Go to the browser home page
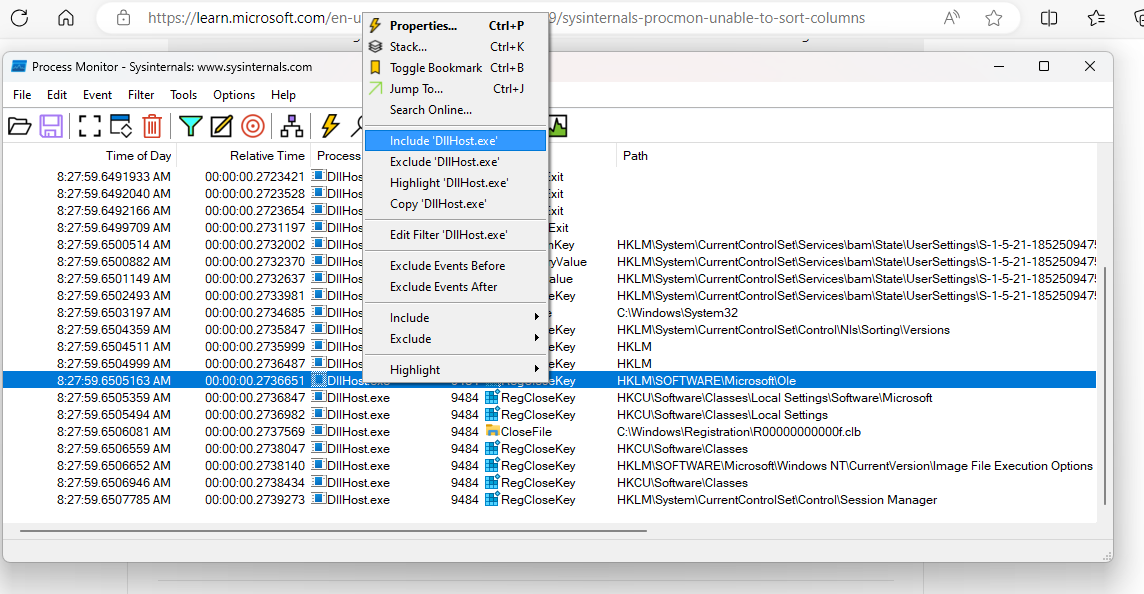 66,18
